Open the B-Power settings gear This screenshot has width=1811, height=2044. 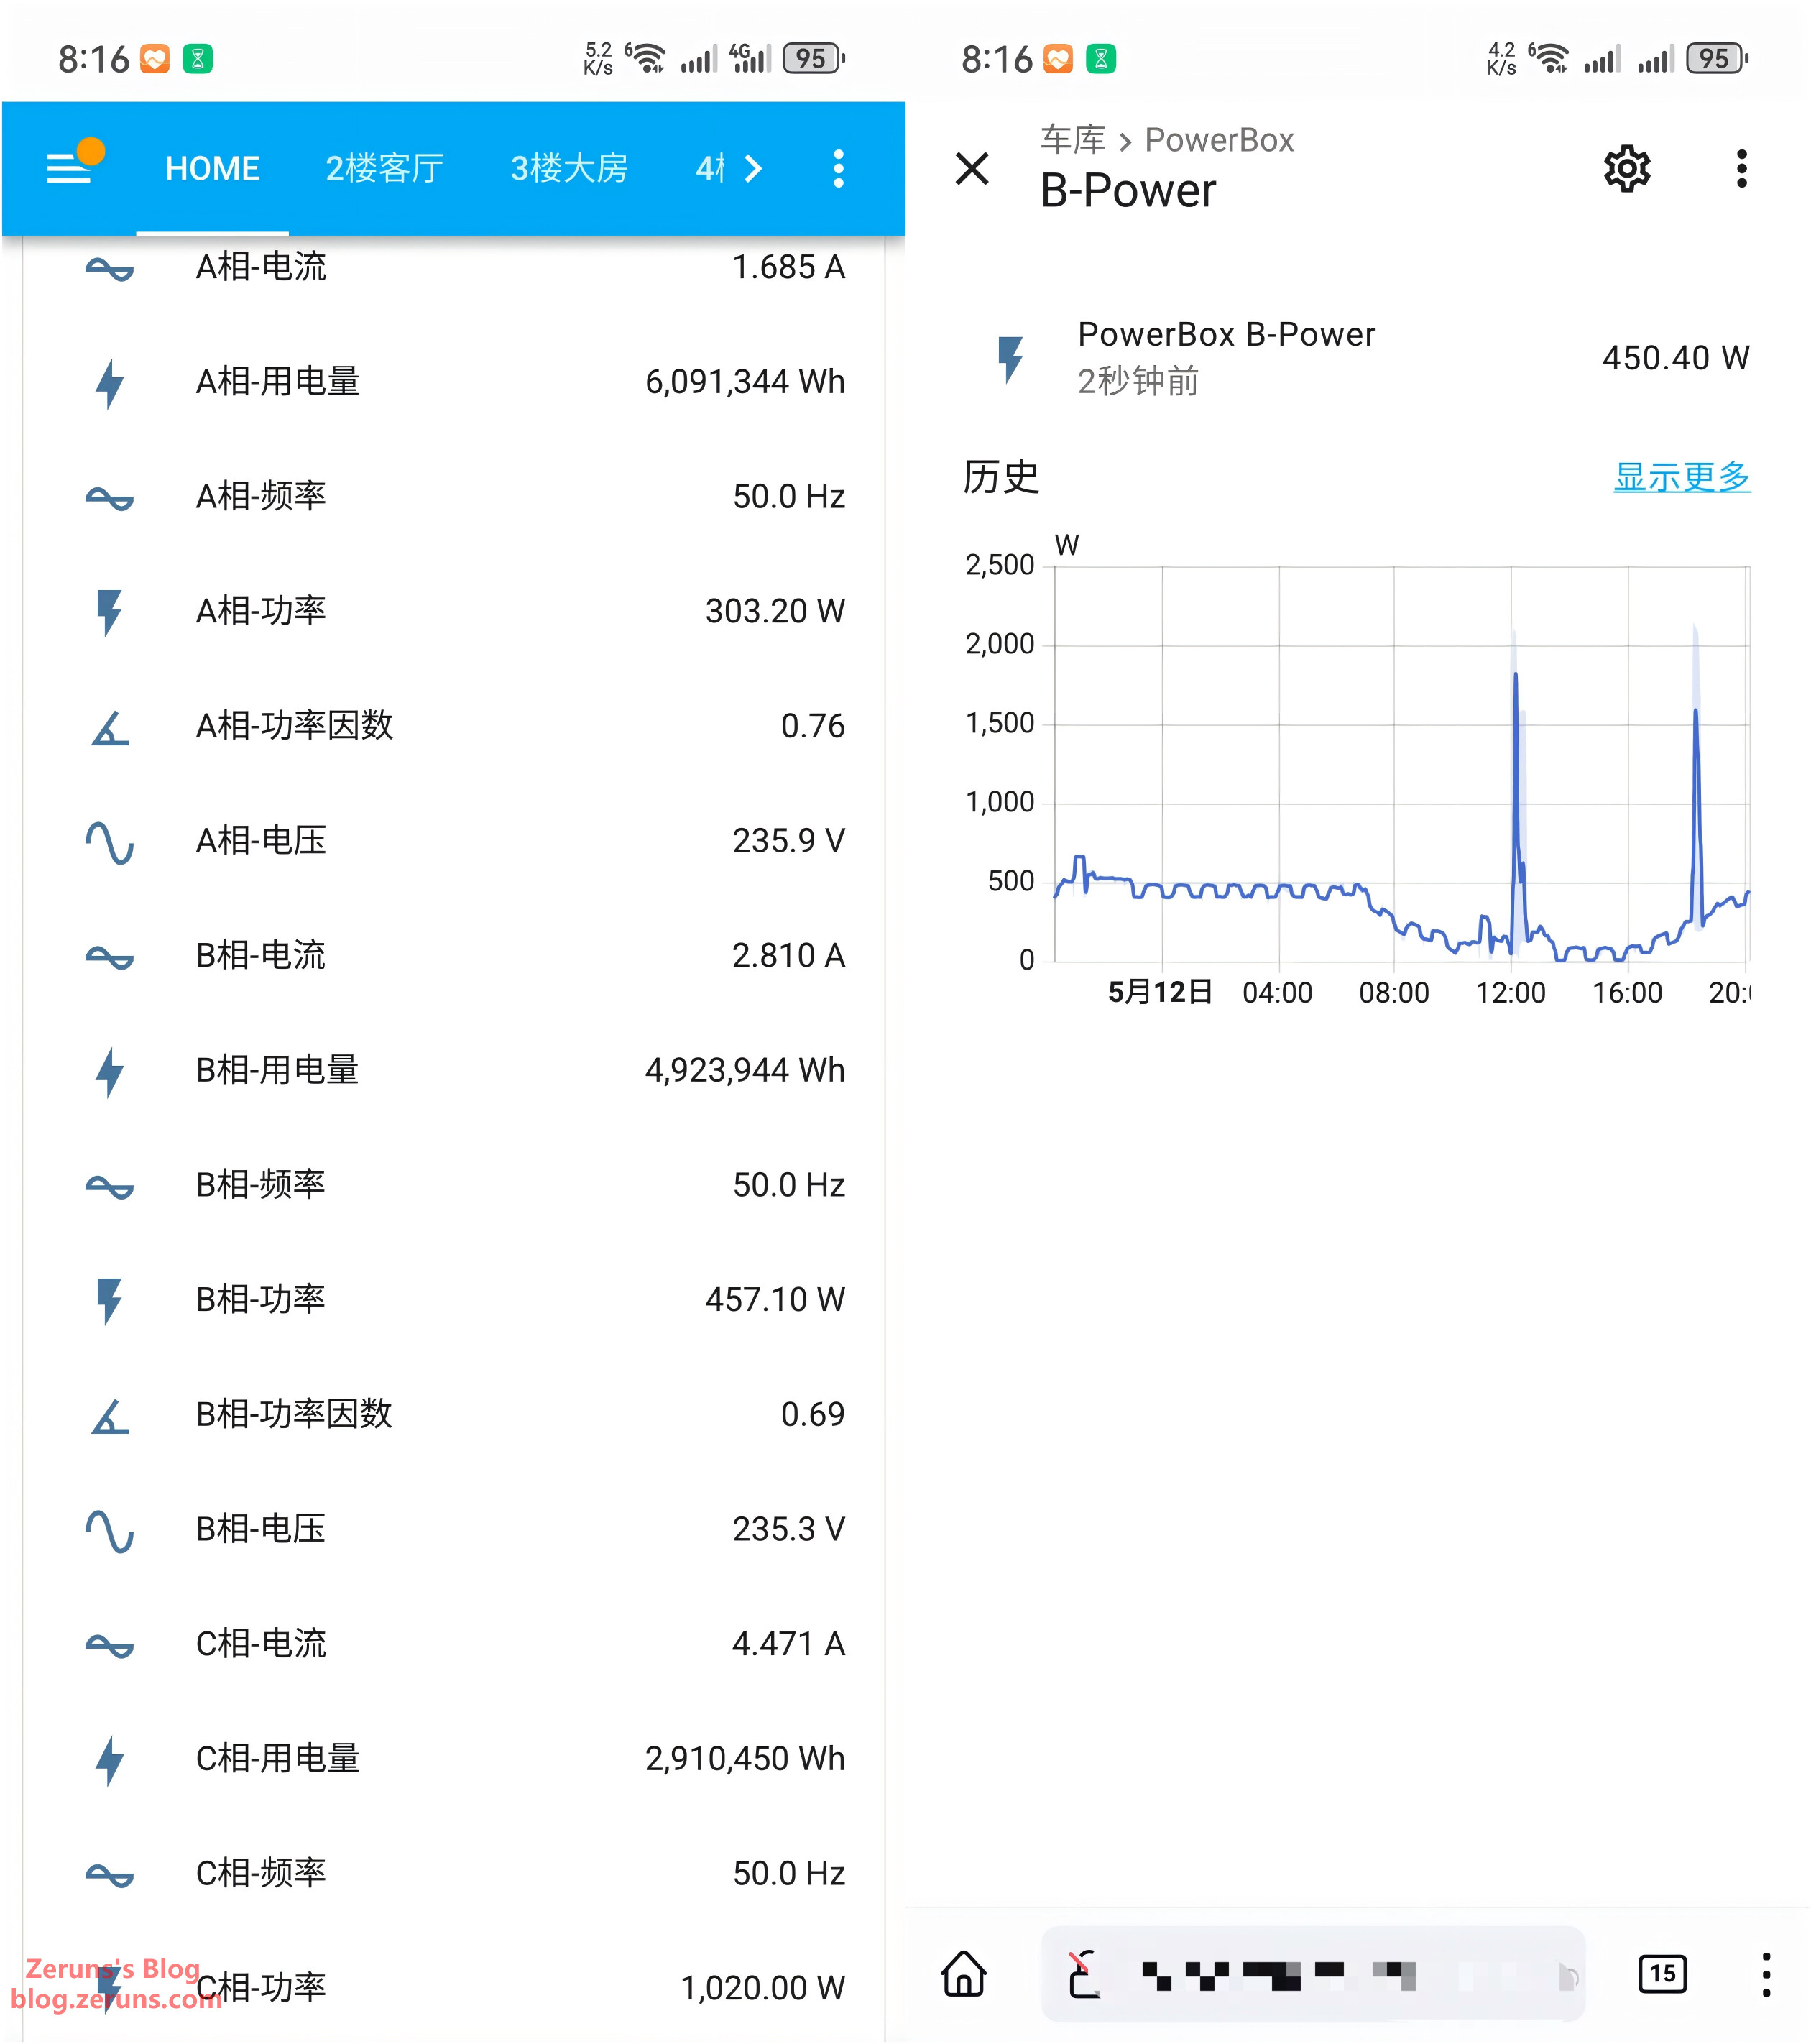1626,168
